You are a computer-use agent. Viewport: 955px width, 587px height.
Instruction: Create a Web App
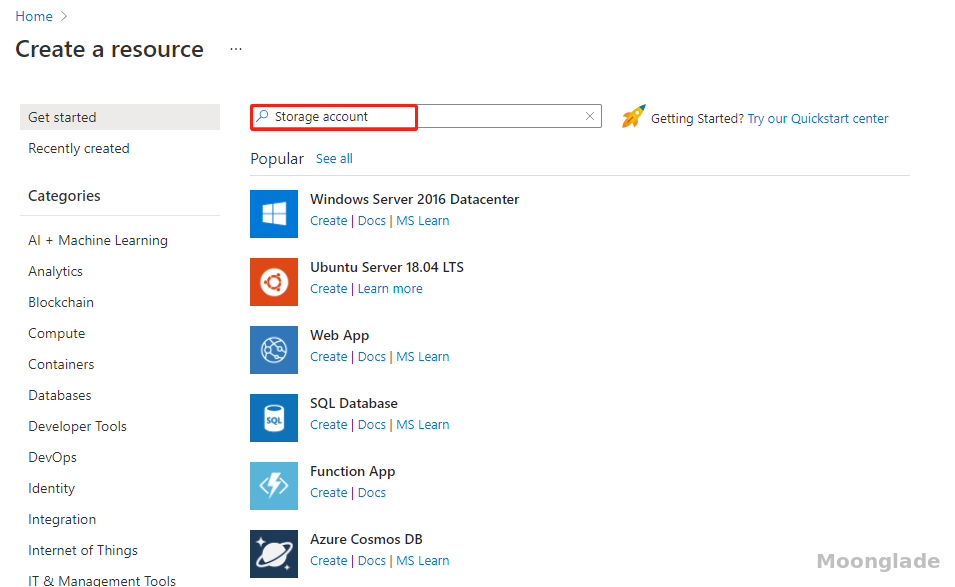click(x=328, y=356)
